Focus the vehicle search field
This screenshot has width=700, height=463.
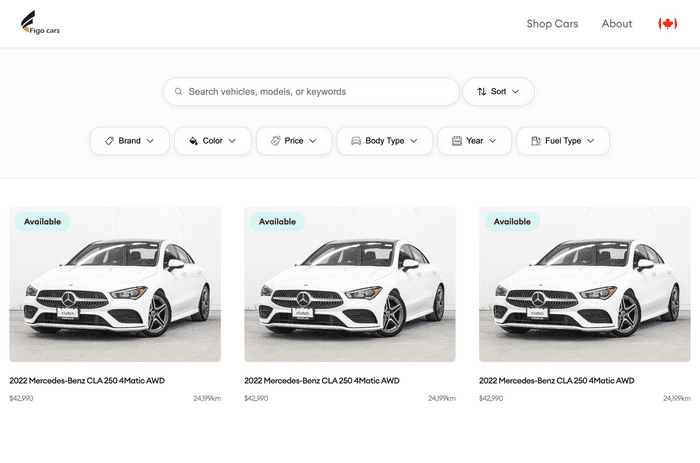click(x=311, y=92)
